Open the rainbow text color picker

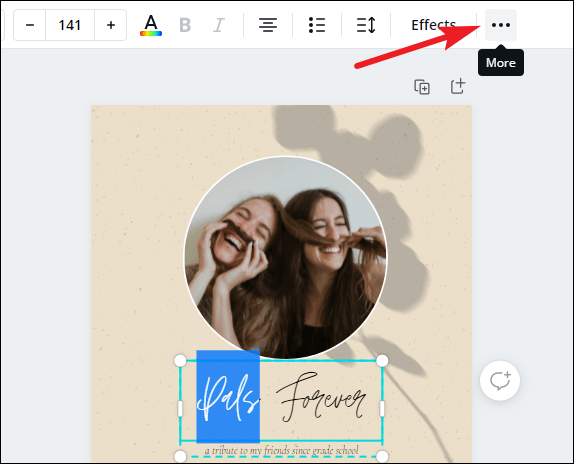tap(151, 25)
